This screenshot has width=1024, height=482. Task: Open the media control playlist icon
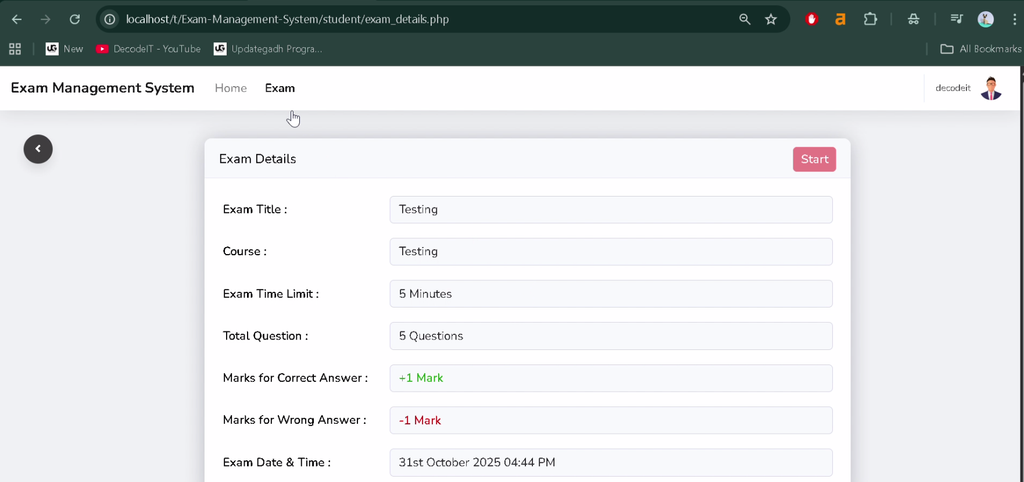[956, 19]
